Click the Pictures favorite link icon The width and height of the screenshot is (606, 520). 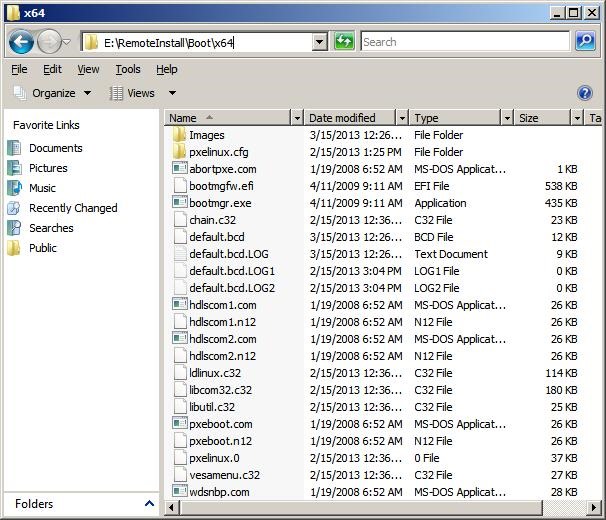[14, 168]
